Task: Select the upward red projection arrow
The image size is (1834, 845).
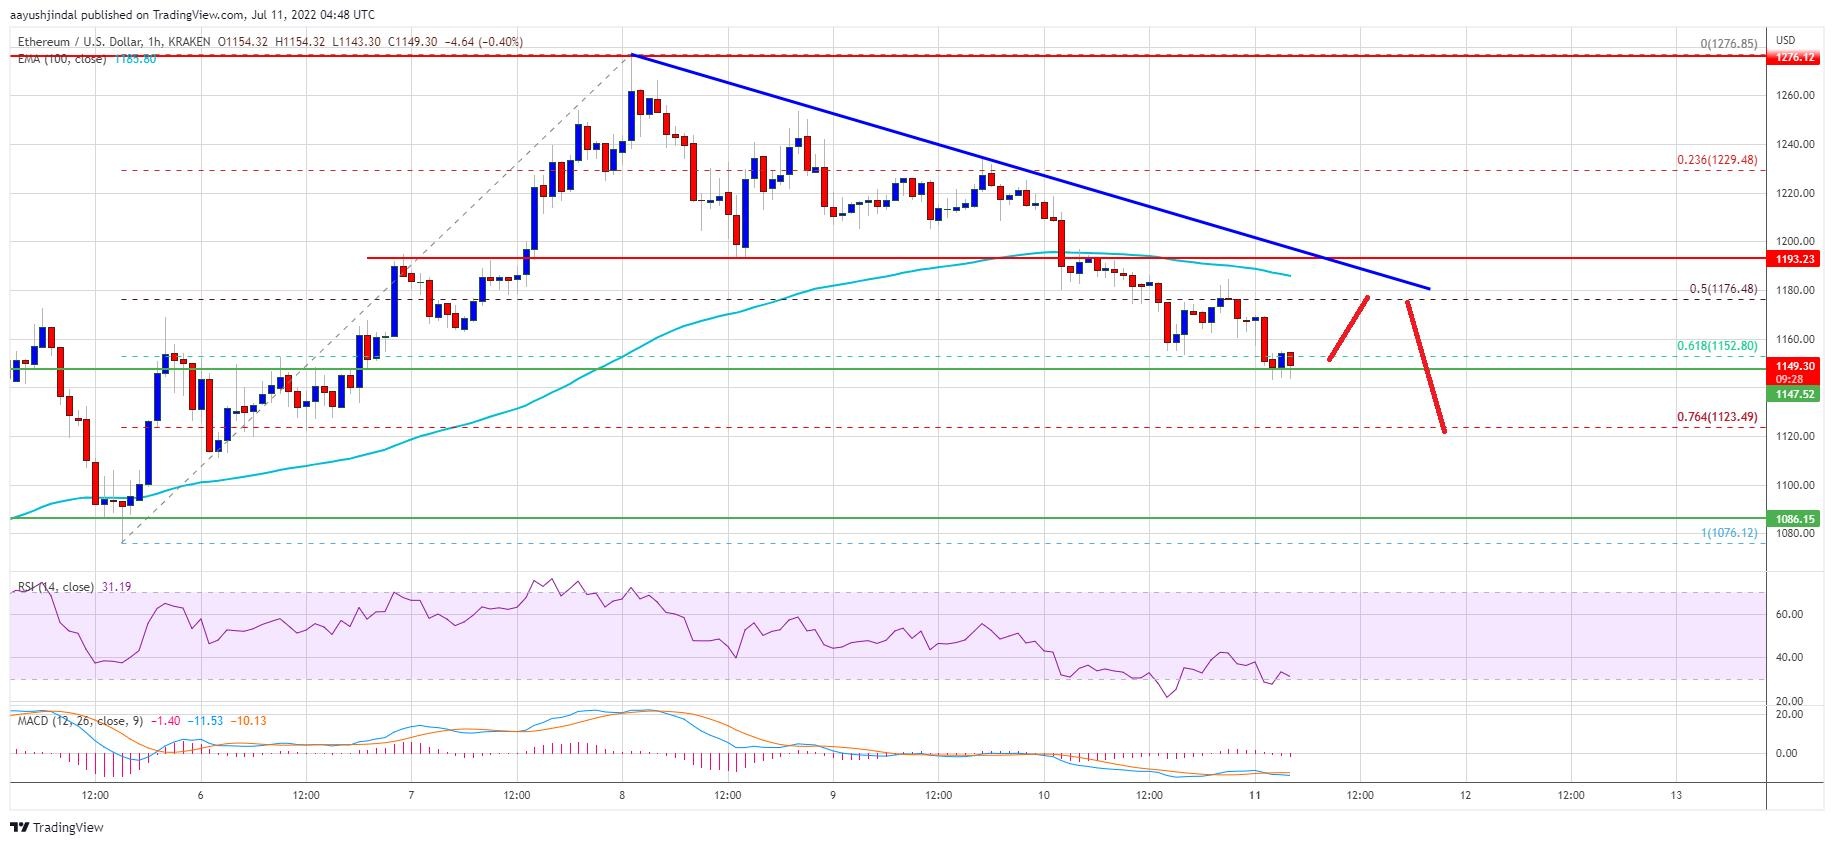Action: (x=1348, y=328)
